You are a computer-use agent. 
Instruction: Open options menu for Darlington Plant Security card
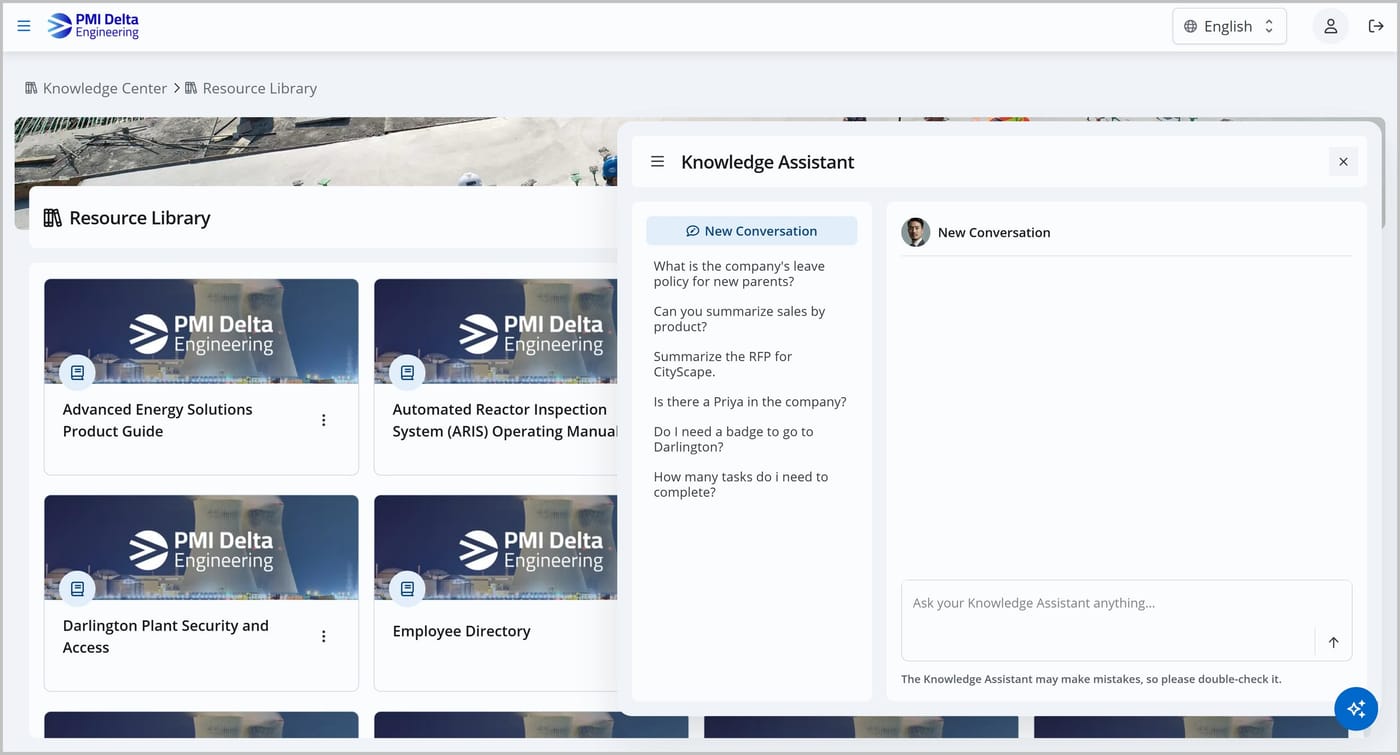[323, 636]
